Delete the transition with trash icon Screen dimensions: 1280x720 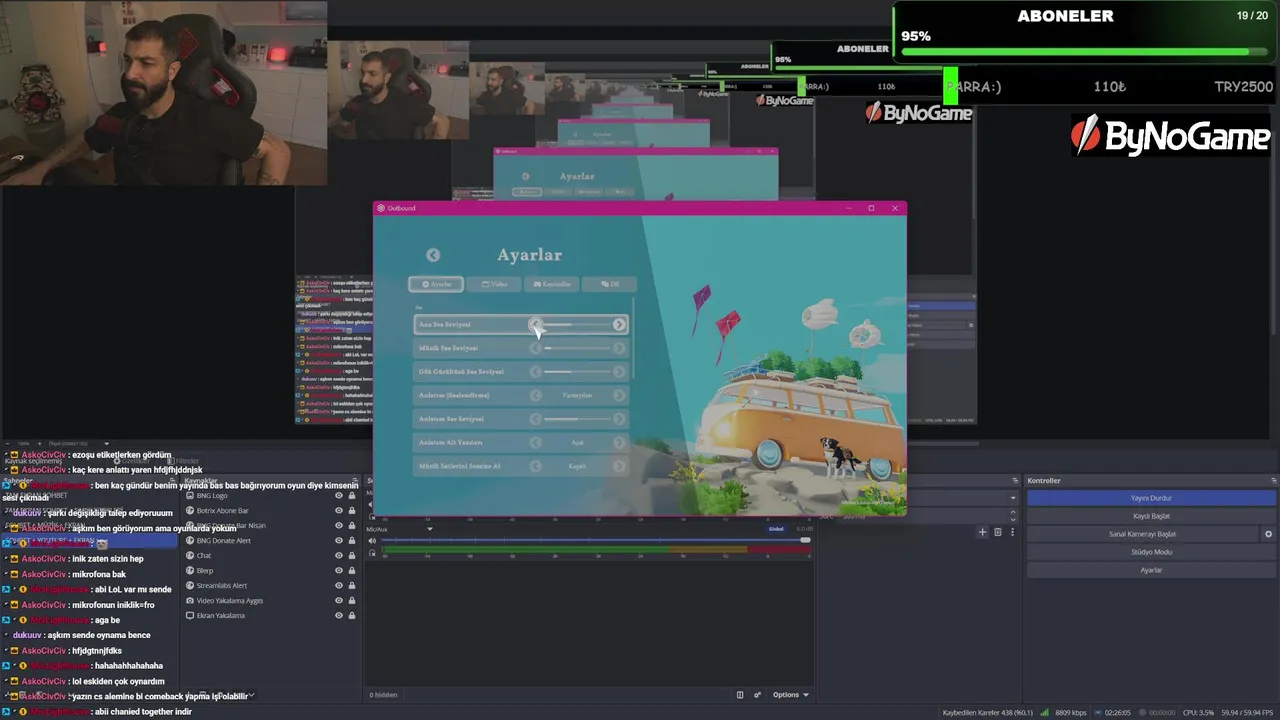point(997,532)
